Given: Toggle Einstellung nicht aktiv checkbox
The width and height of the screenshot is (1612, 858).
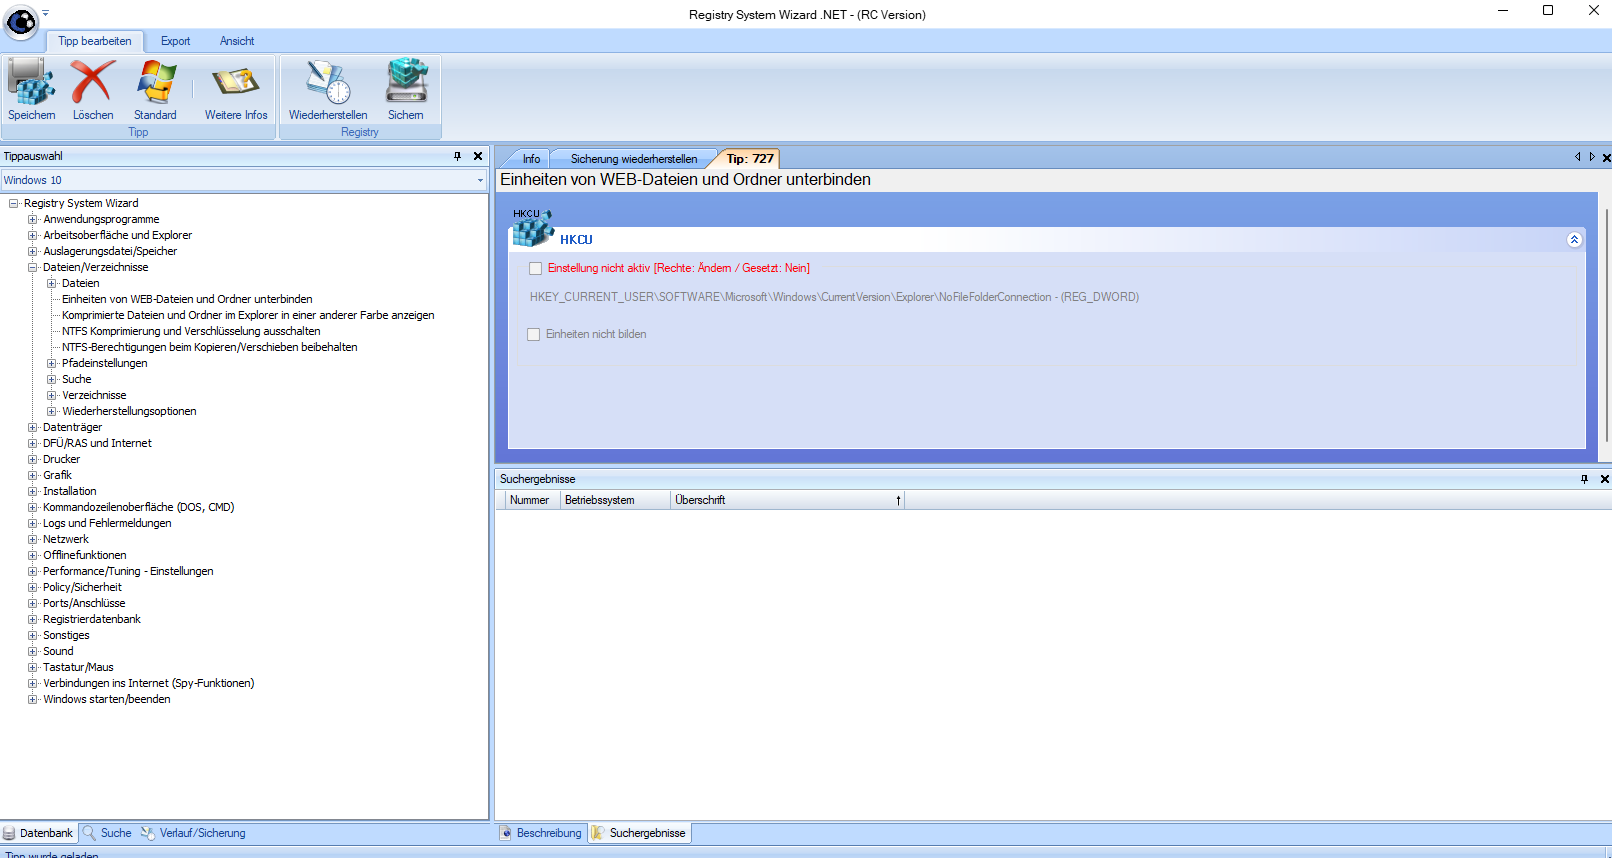Looking at the screenshot, I should [x=536, y=268].
